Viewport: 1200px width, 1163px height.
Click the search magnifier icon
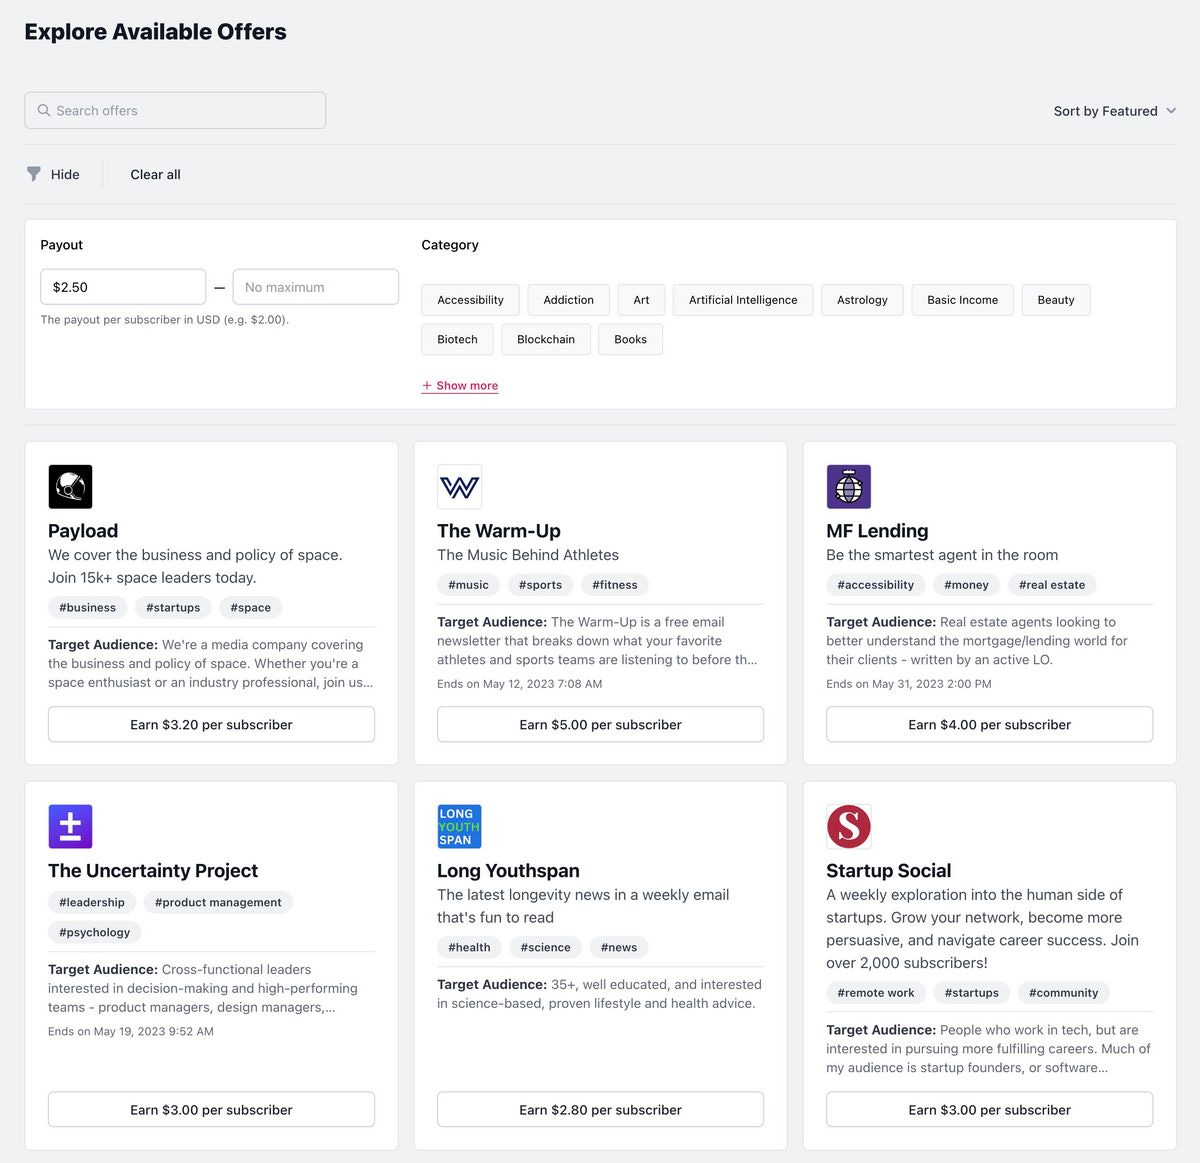coord(44,110)
